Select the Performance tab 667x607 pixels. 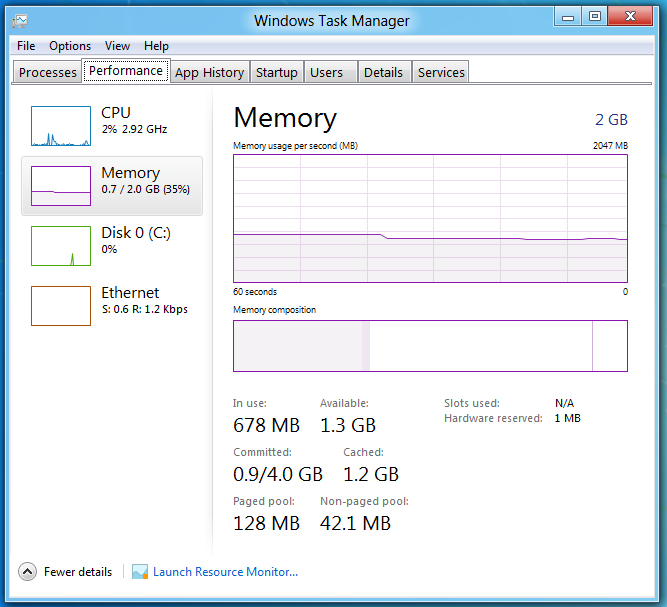pos(126,71)
